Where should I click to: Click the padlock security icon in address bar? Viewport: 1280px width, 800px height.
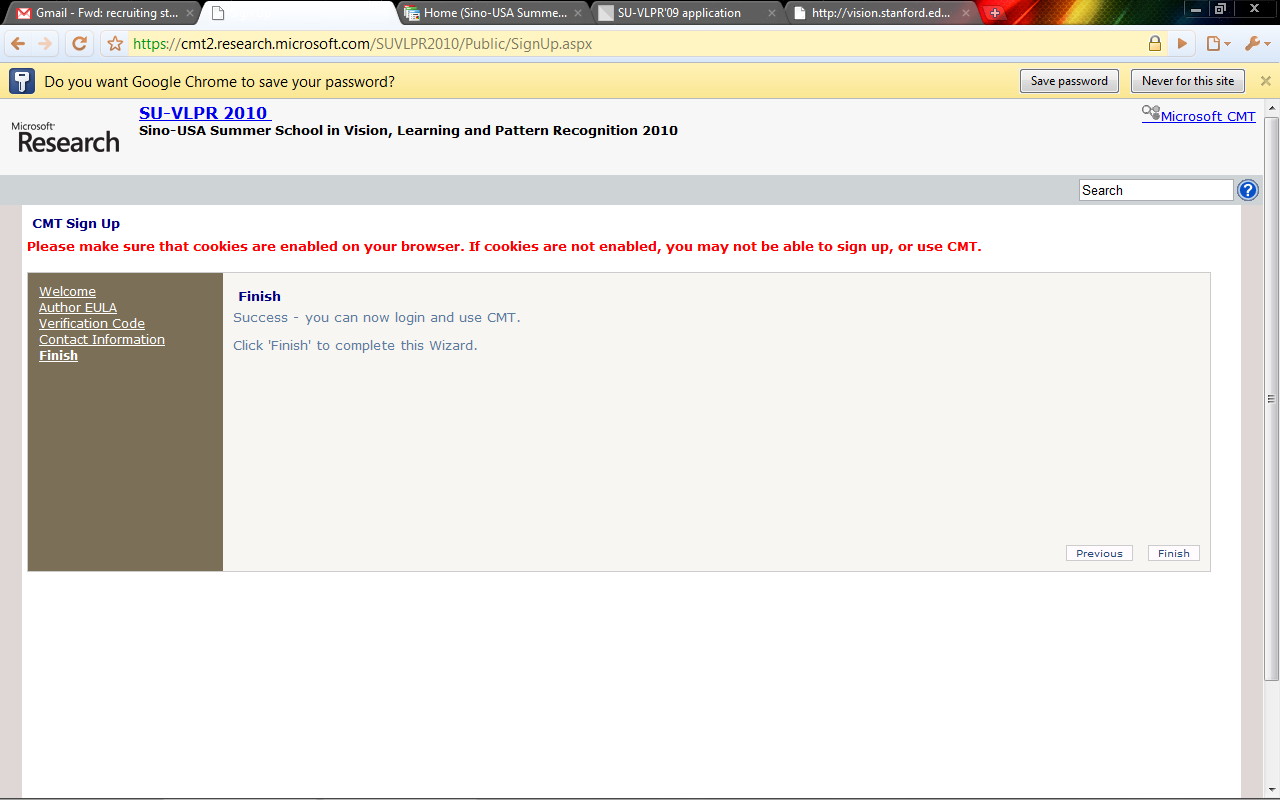pyautogui.click(x=1155, y=44)
